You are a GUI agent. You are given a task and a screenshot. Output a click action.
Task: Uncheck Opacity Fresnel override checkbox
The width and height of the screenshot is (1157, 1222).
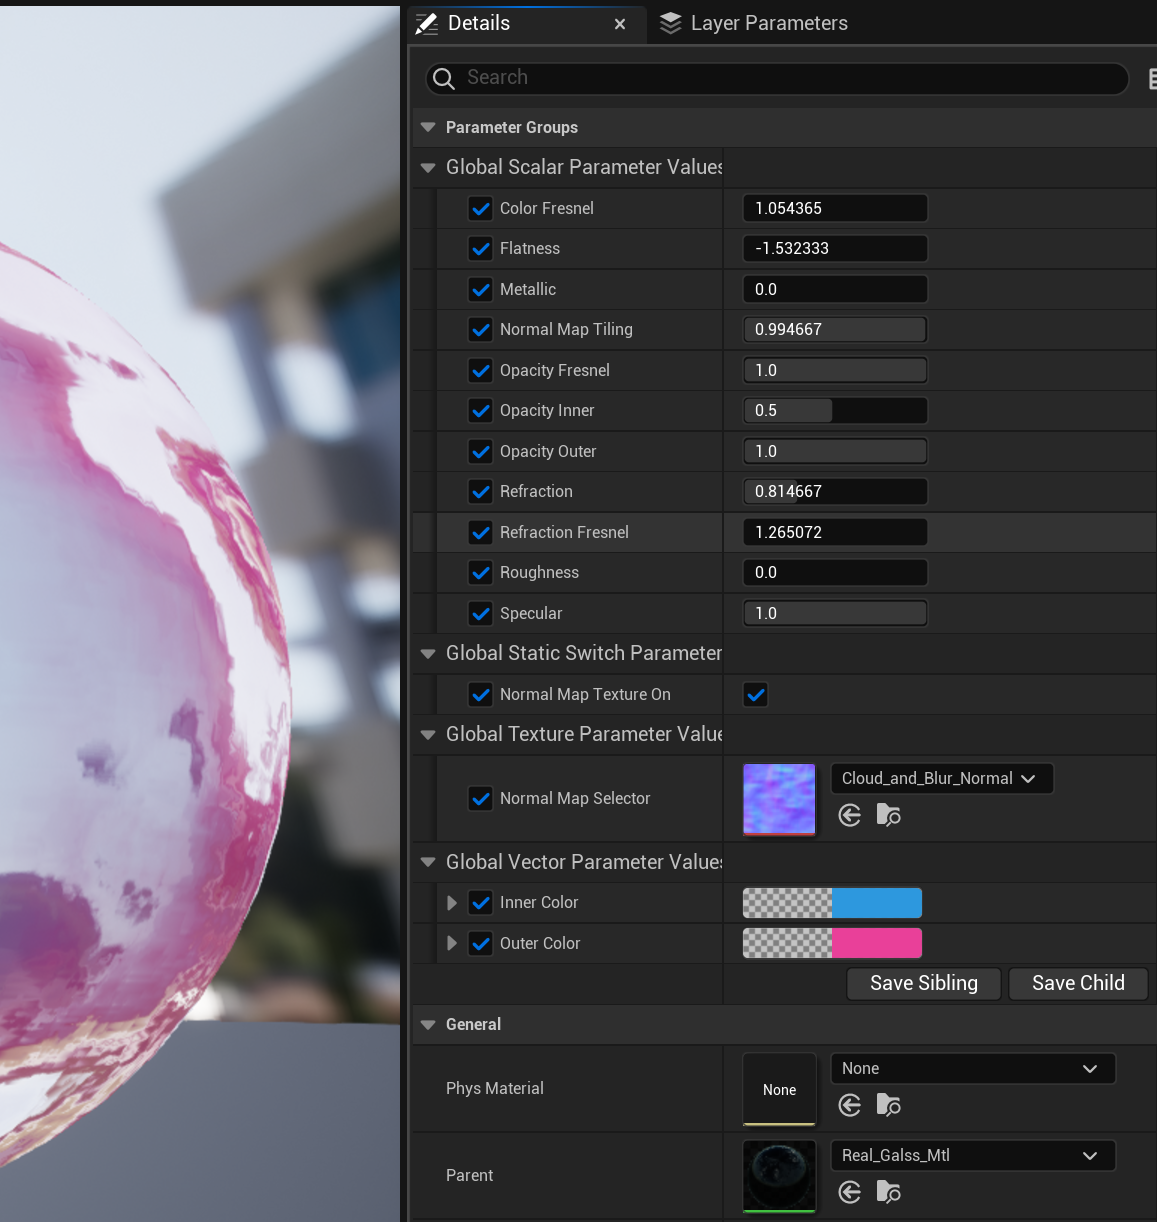(x=481, y=370)
